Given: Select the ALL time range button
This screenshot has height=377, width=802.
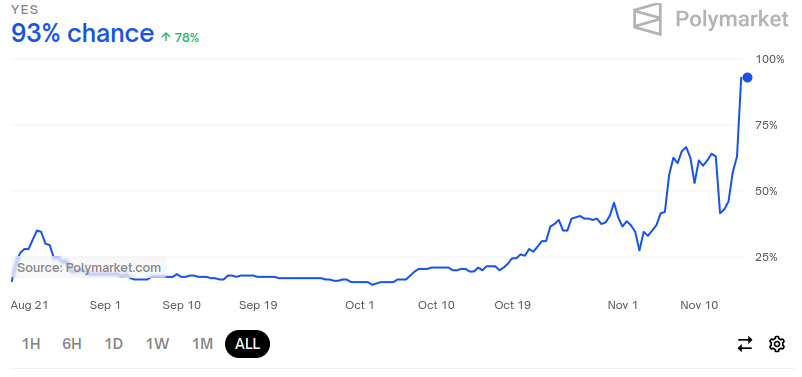Looking at the screenshot, I should click(x=248, y=344).
